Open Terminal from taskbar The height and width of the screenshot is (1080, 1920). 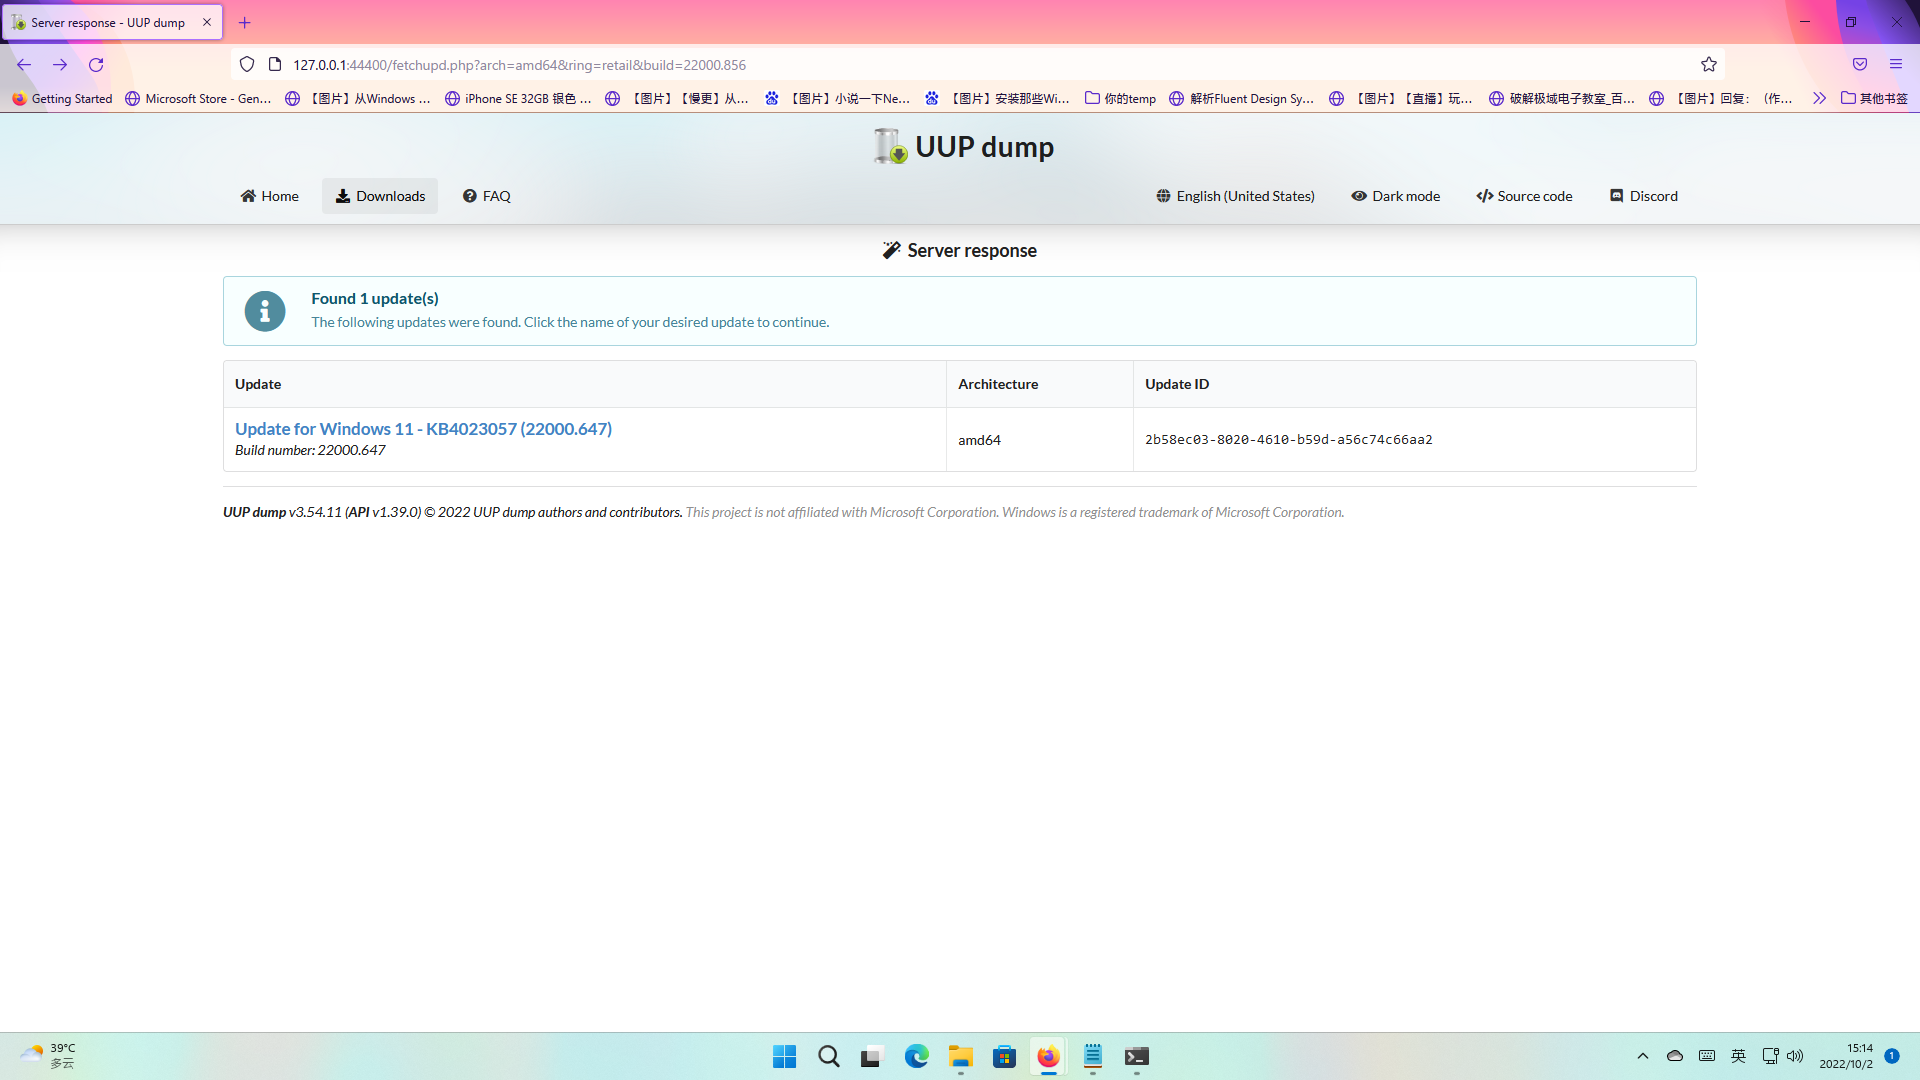coord(1137,1056)
